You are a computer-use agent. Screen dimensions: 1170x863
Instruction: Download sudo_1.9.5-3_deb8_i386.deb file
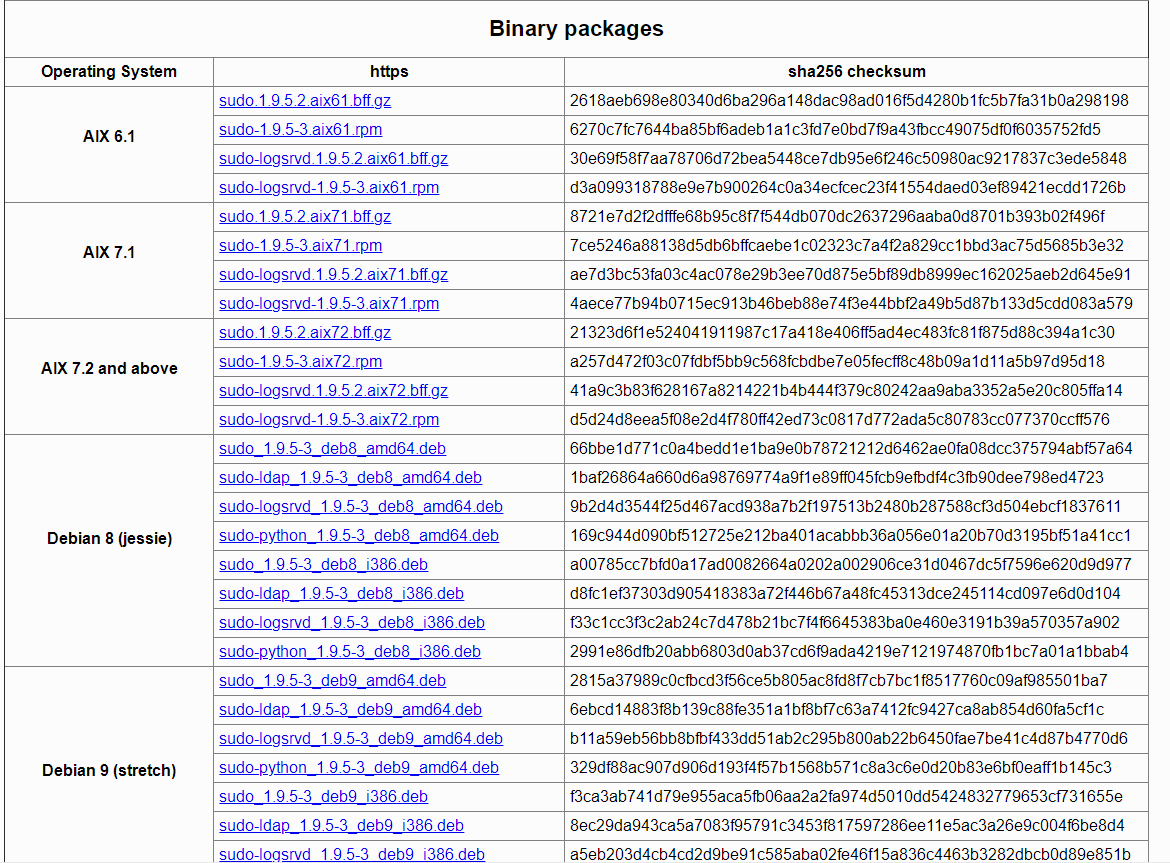323,565
